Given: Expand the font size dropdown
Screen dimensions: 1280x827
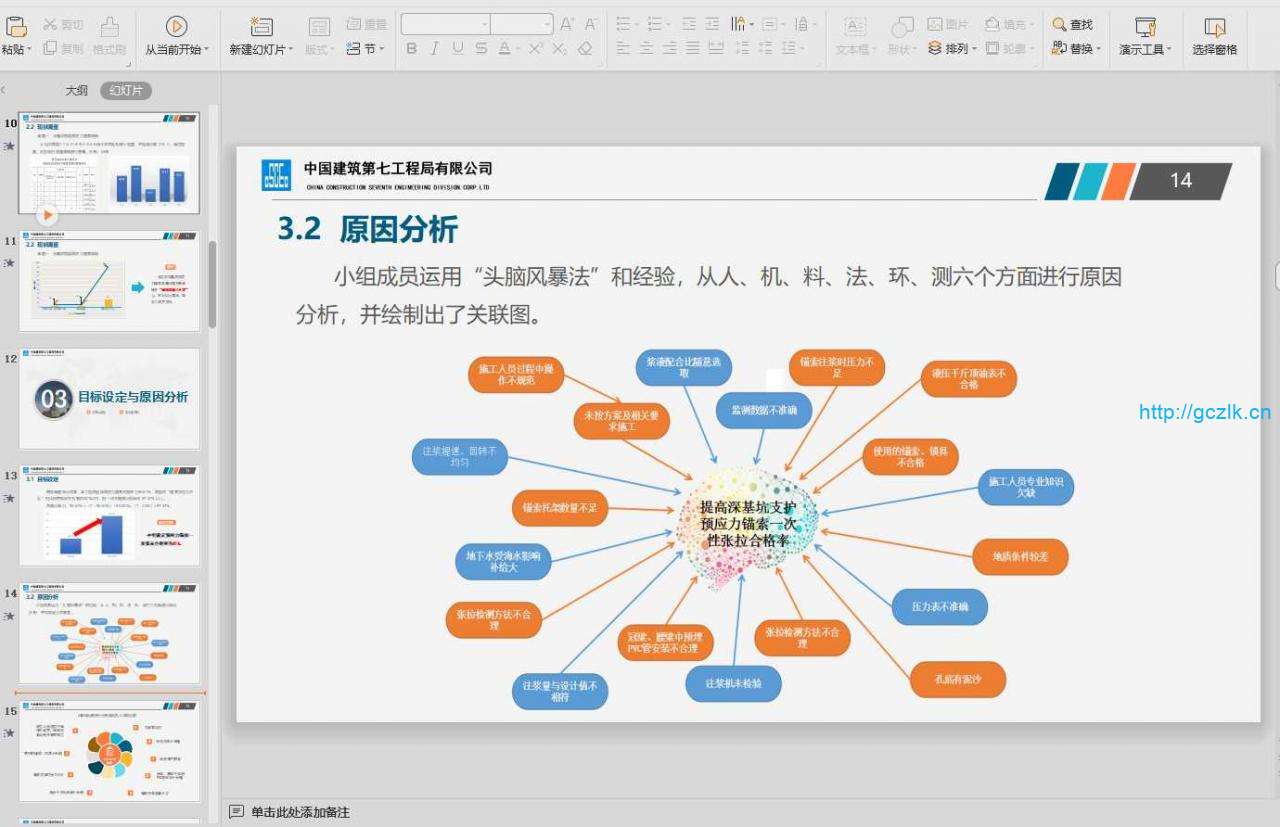Looking at the screenshot, I should (x=546, y=24).
